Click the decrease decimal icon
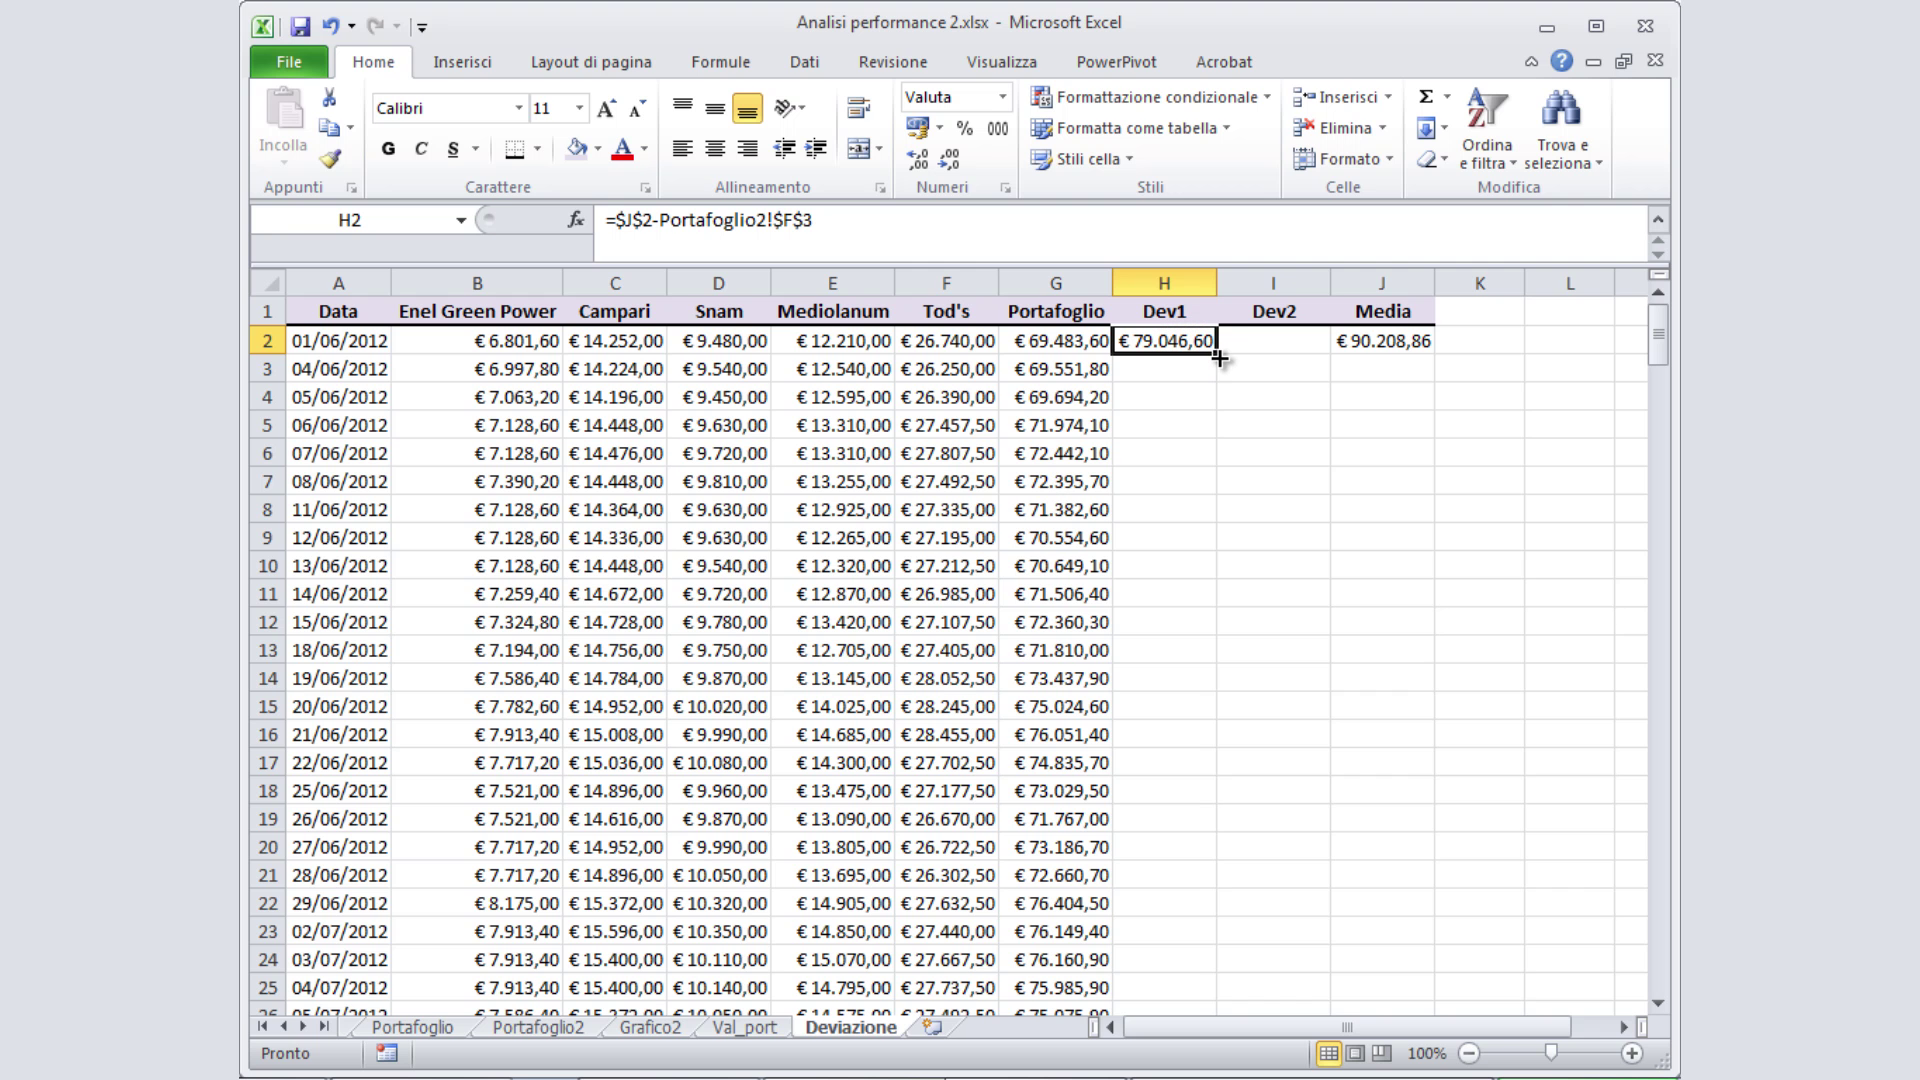 [950, 159]
